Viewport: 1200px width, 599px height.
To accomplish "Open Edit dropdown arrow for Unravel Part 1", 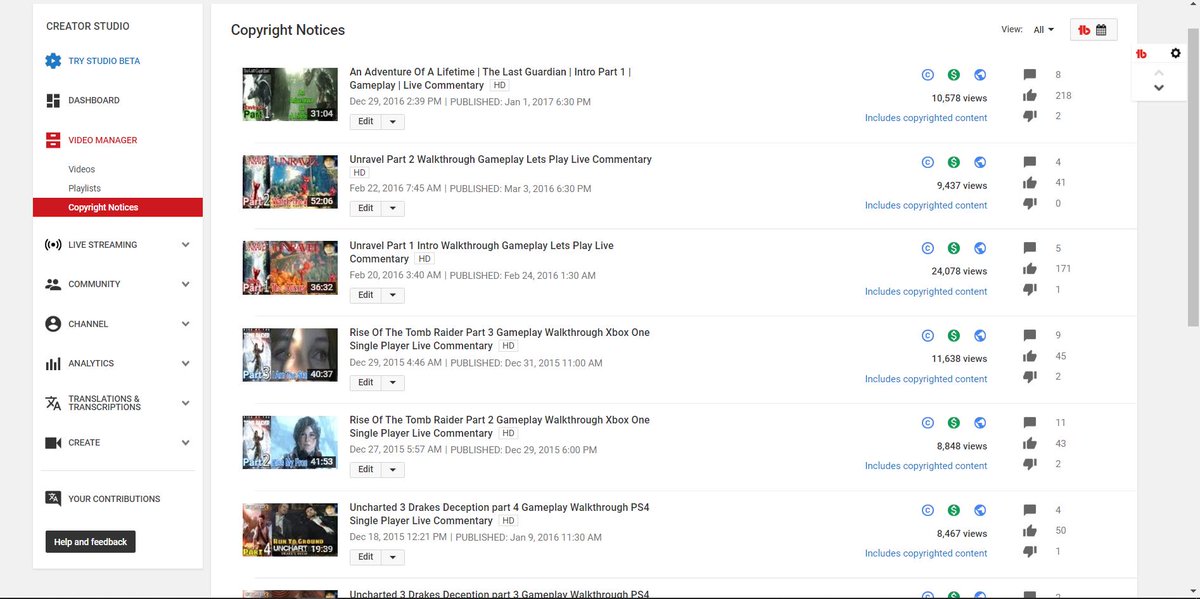I will (x=392, y=295).
